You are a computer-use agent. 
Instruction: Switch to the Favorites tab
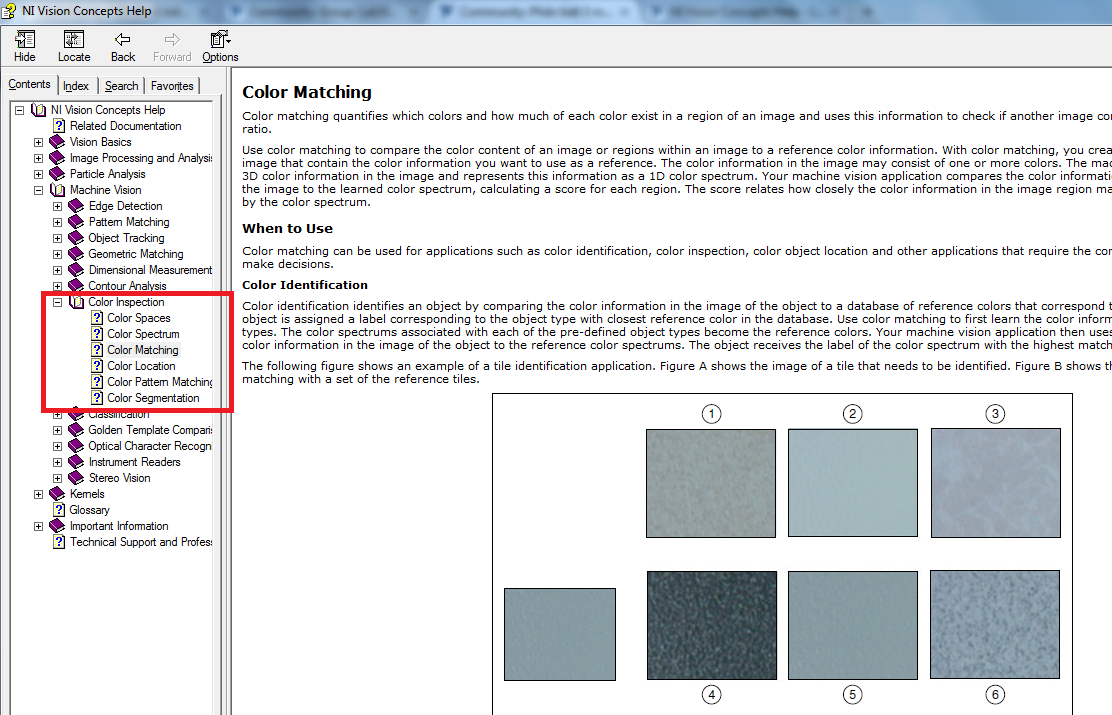tap(172, 86)
